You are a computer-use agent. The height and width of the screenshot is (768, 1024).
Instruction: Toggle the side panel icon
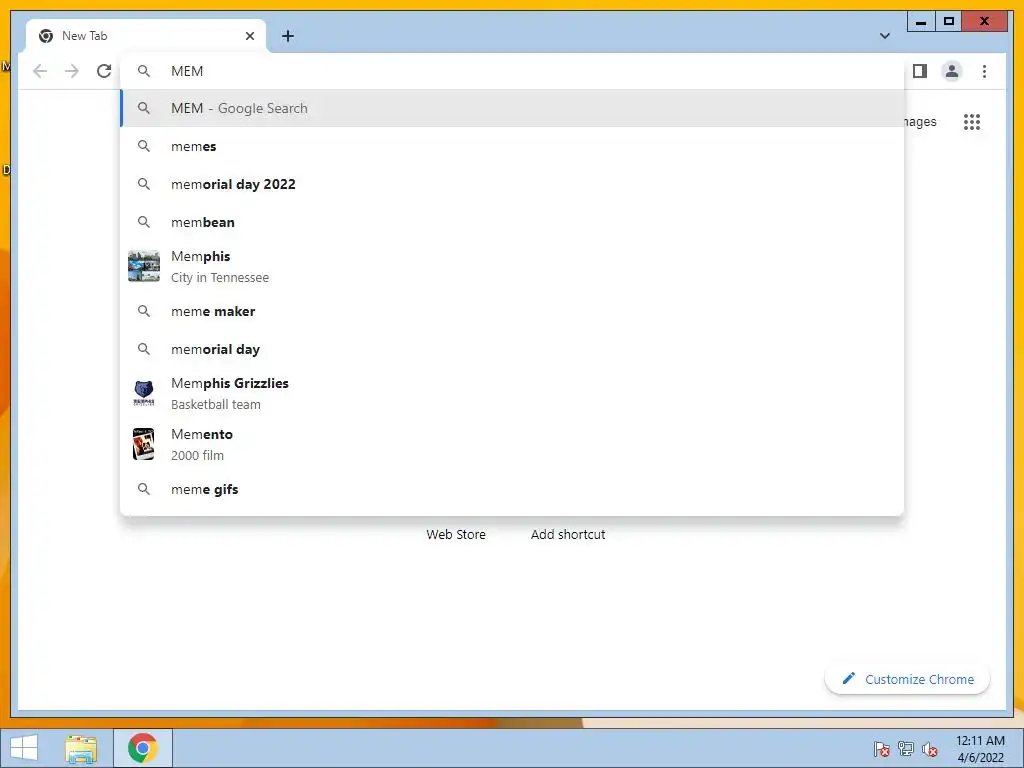920,71
